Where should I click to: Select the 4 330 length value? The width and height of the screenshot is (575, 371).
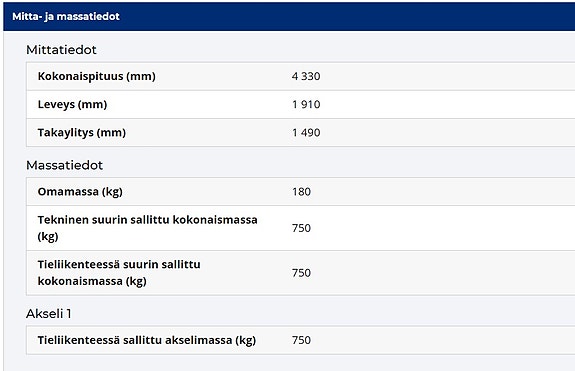coord(306,76)
